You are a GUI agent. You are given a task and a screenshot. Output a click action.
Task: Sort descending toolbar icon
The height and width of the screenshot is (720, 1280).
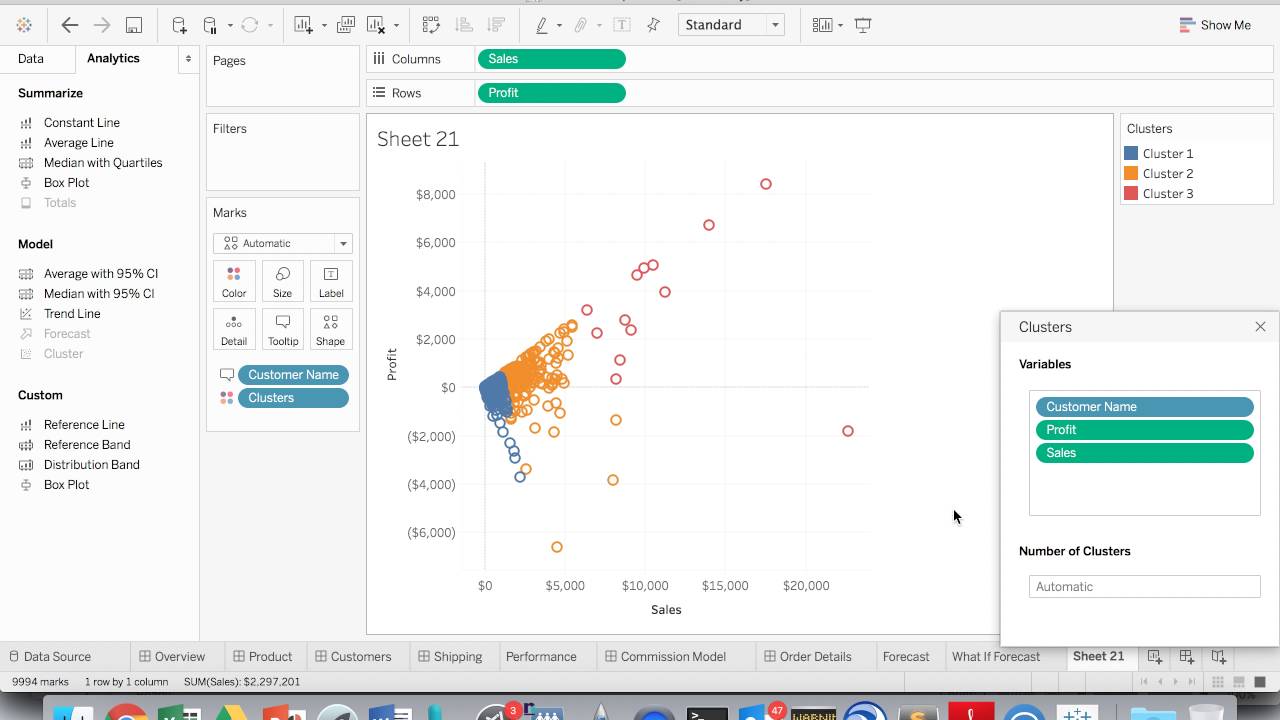point(494,25)
